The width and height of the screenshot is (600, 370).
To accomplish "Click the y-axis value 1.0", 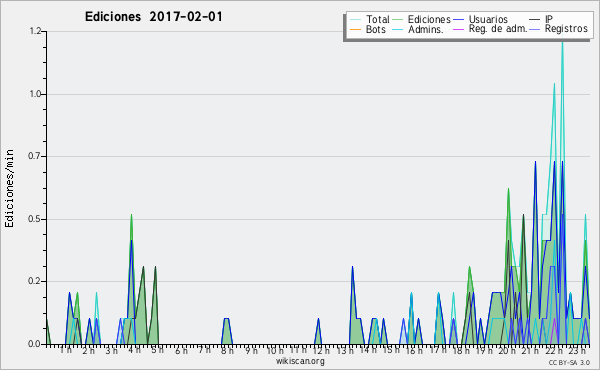I will pyautogui.click(x=35, y=94).
